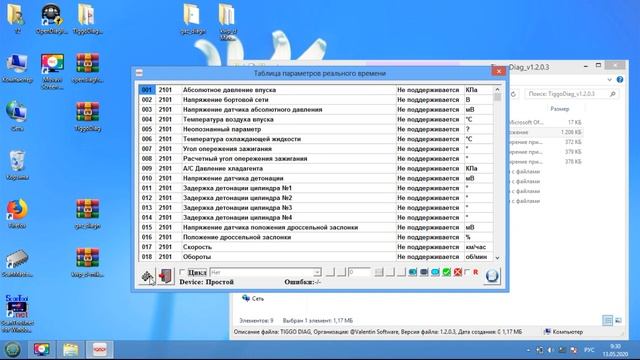Screen dimensions: 640x360
Task: Open the Firefox desktop shortcut
Action: point(17,213)
